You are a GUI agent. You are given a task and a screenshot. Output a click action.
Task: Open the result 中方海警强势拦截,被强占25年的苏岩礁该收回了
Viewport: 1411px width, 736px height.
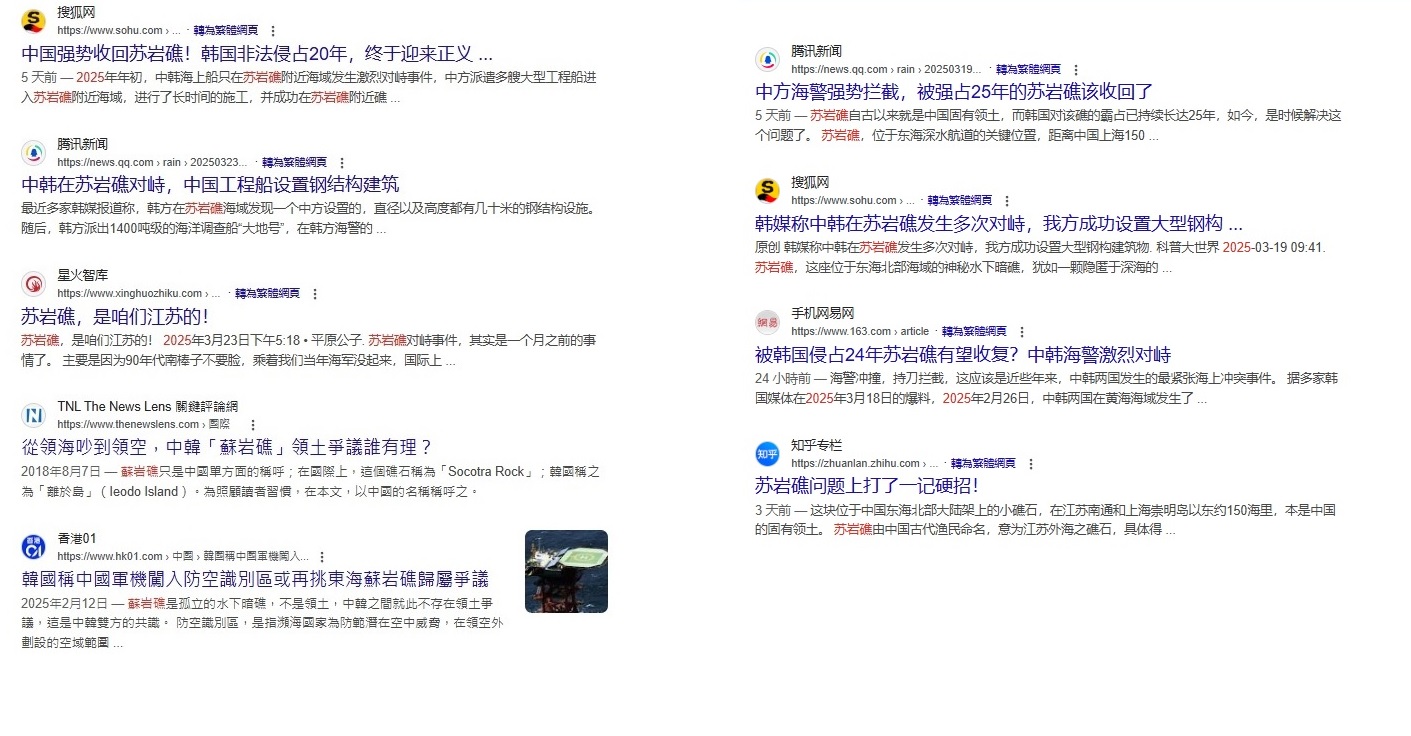coord(954,93)
